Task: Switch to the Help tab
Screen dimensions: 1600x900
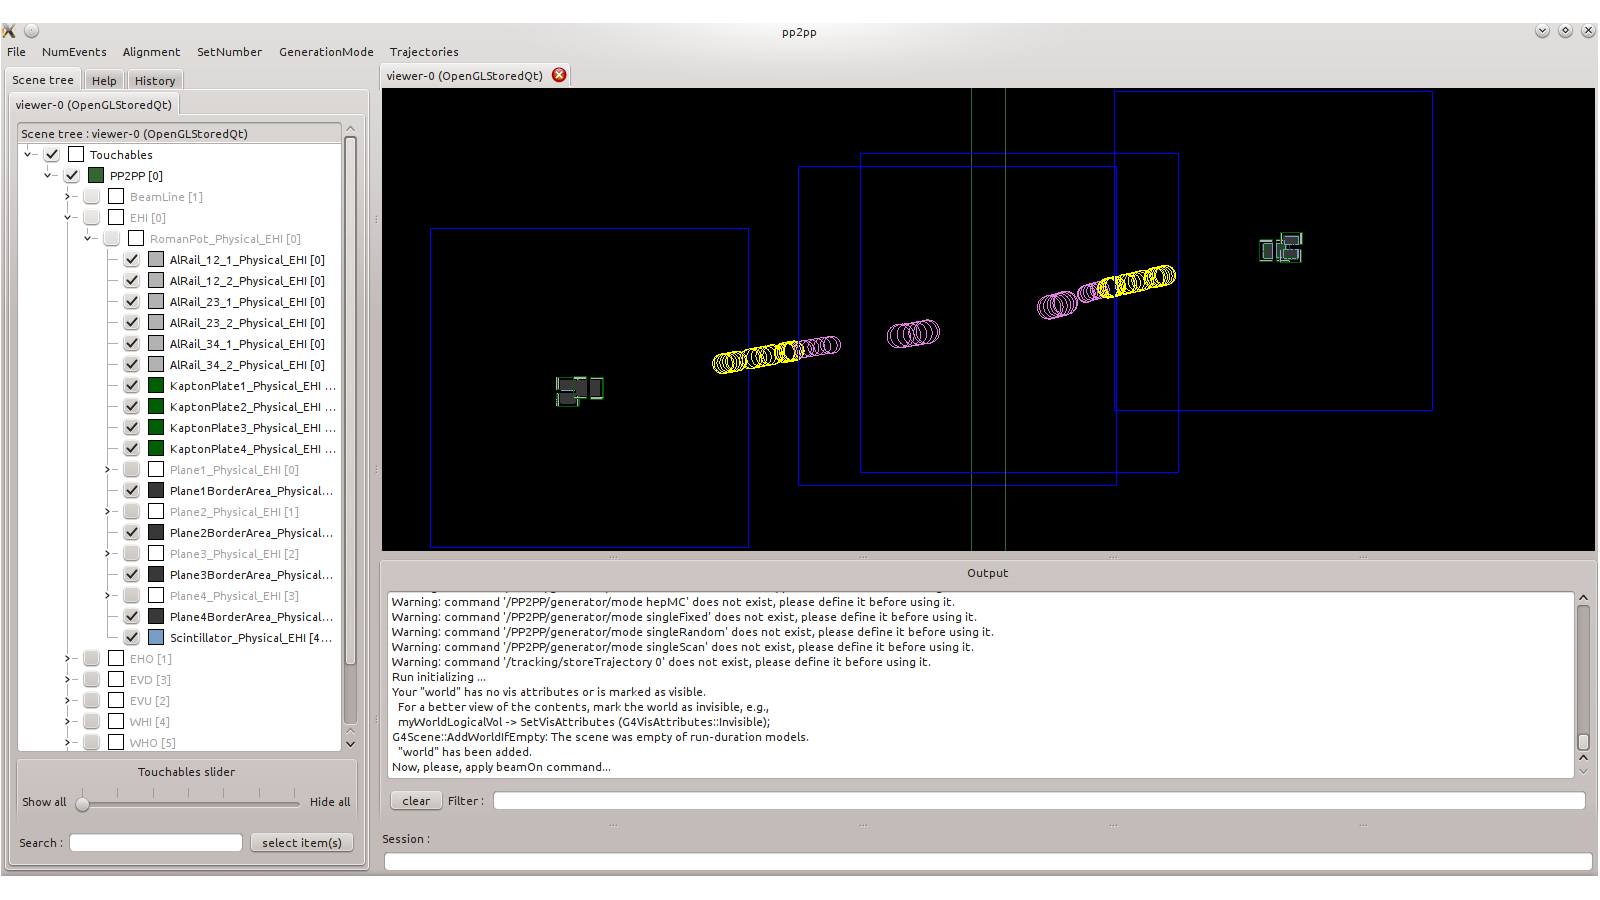Action: pyautogui.click(x=104, y=81)
